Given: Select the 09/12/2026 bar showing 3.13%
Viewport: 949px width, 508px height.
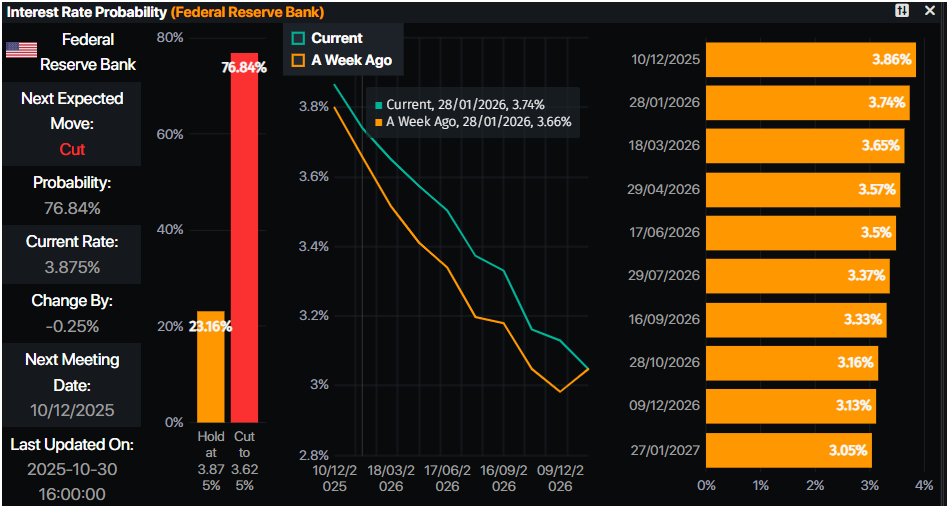Looking at the screenshot, I should [x=790, y=405].
